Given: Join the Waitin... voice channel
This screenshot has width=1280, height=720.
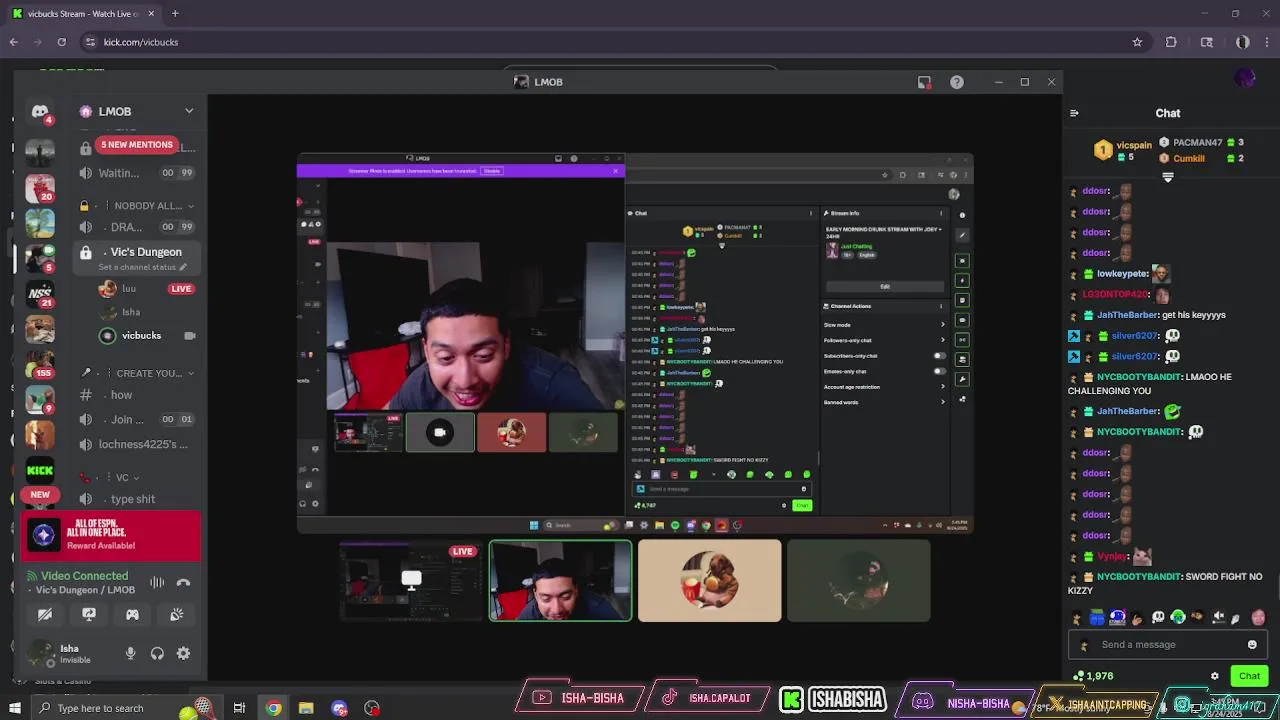Looking at the screenshot, I should pos(137,173).
